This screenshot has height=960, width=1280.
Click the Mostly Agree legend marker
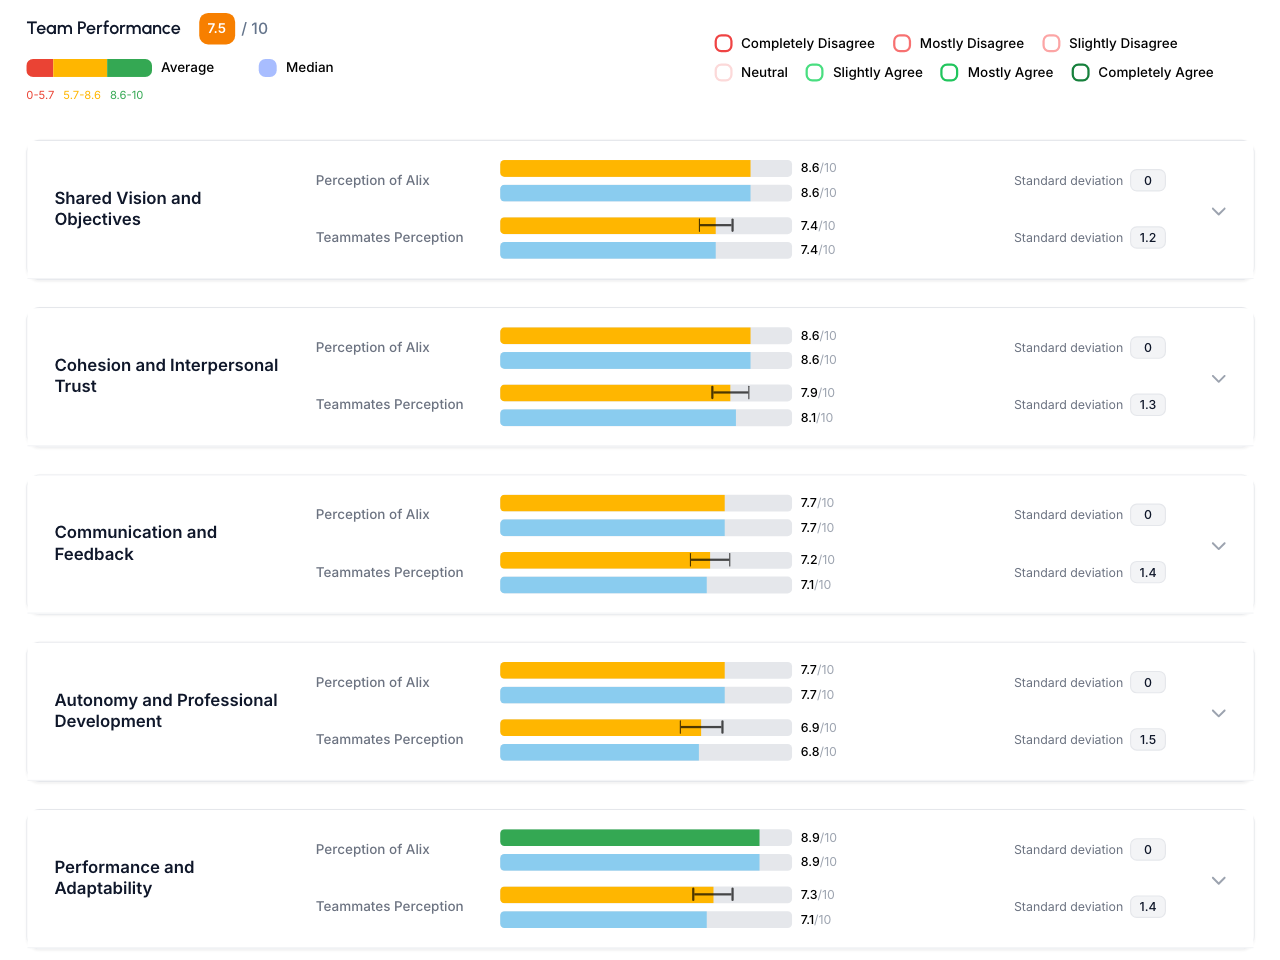tap(950, 72)
